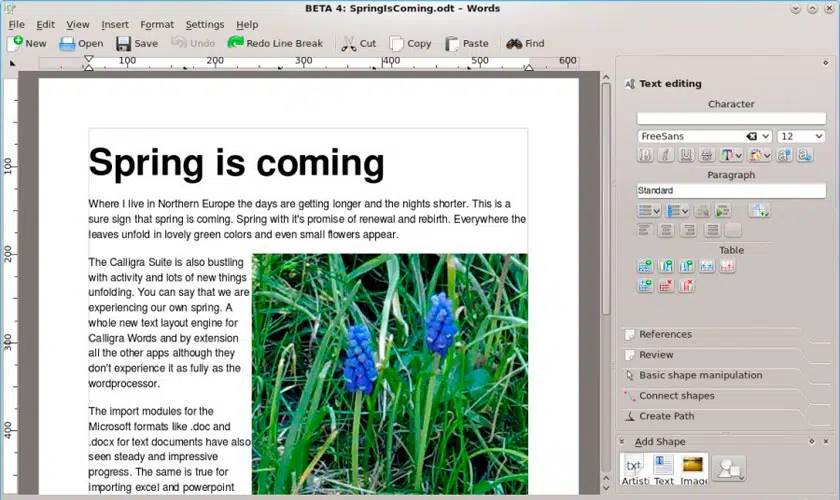840x500 pixels.
Task: Click the grape hyacinth image in the document
Action: coord(390,374)
